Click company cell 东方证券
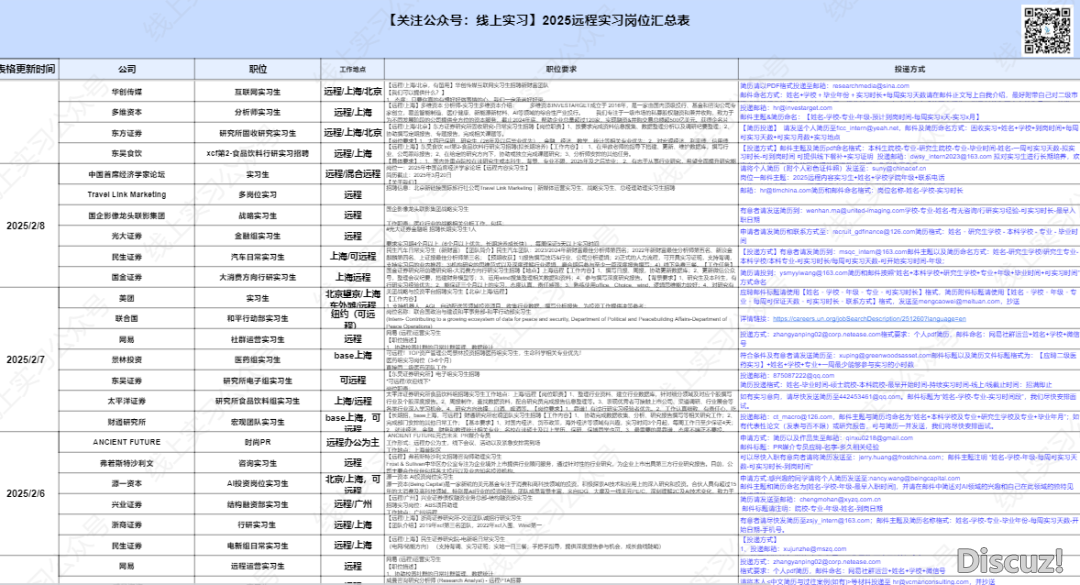The height and width of the screenshot is (585, 1080). pos(127,133)
